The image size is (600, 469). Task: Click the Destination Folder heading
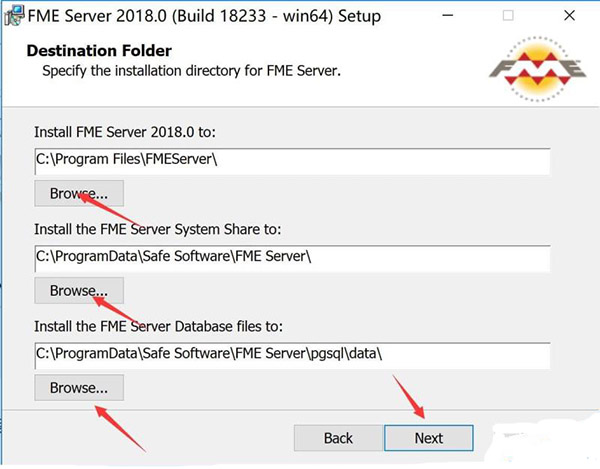[98, 50]
